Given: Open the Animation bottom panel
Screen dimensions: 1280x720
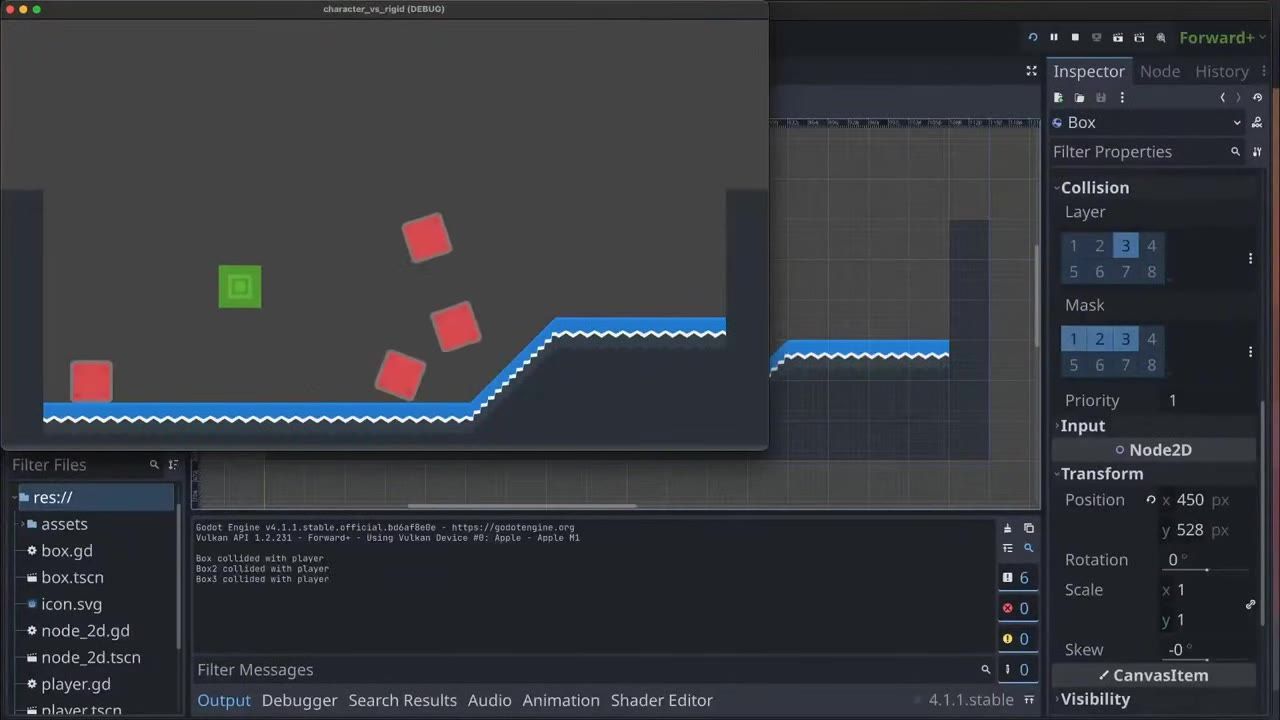Looking at the screenshot, I should pos(561,700).
